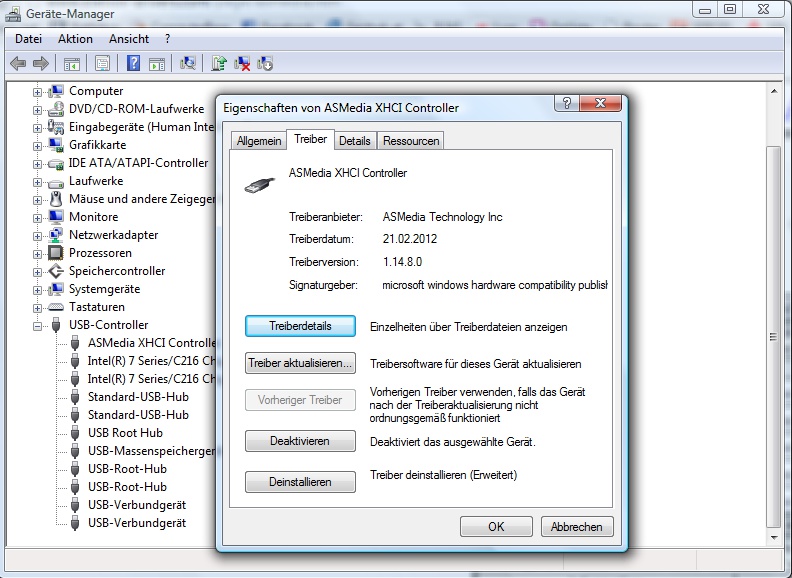Viewport: 792px width, 578px height.
Task: Click the ASMedia Technology Inc provider text
Action: 442,217
